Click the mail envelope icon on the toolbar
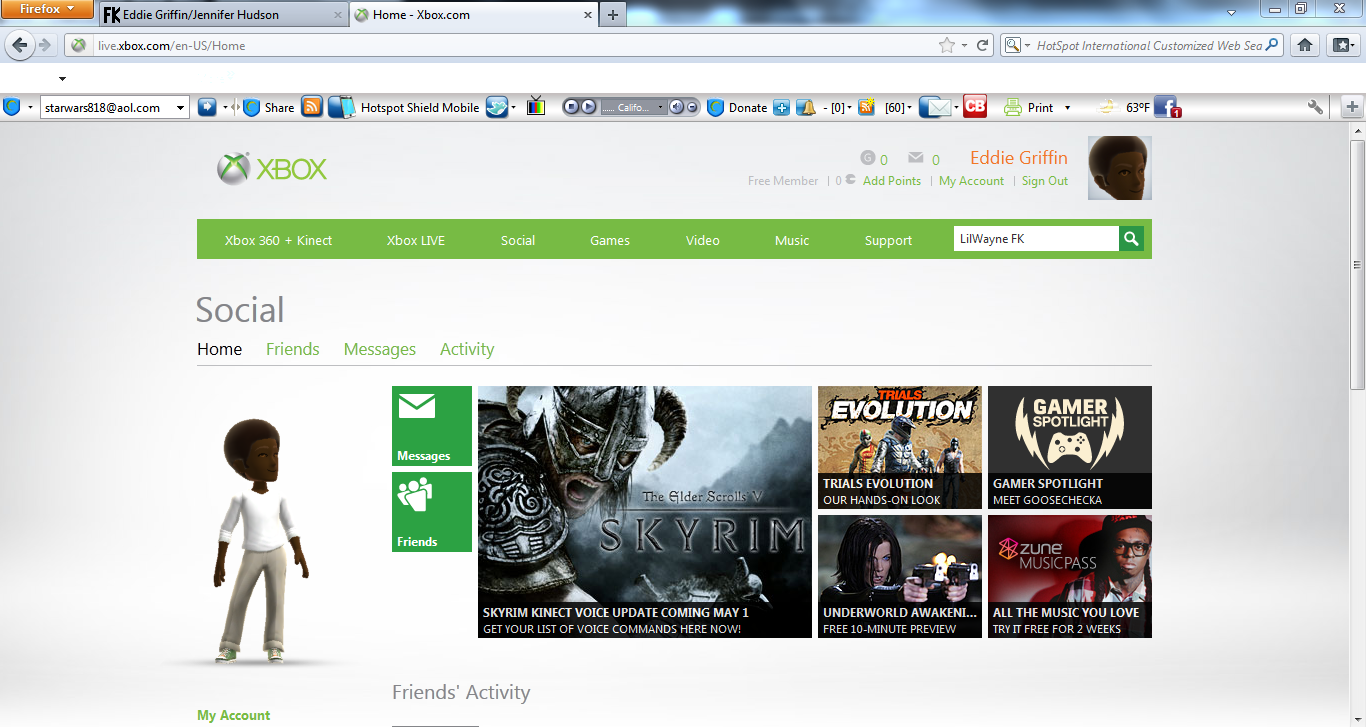The height and width of the screenshot is (727, 1366). point(934,107)
